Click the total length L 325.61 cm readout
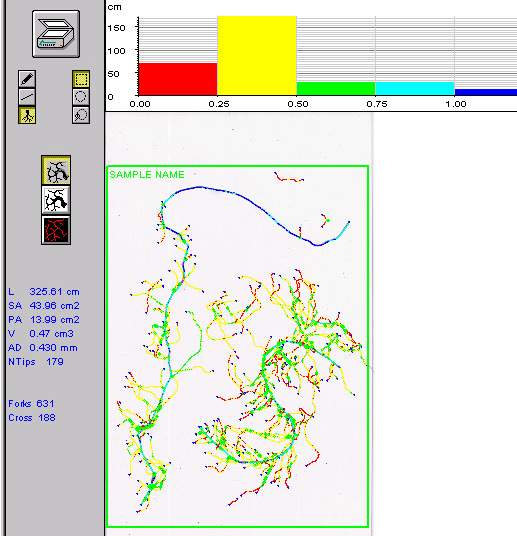The width and height of the screenshot is (517, 536). [x=44, y=292]
